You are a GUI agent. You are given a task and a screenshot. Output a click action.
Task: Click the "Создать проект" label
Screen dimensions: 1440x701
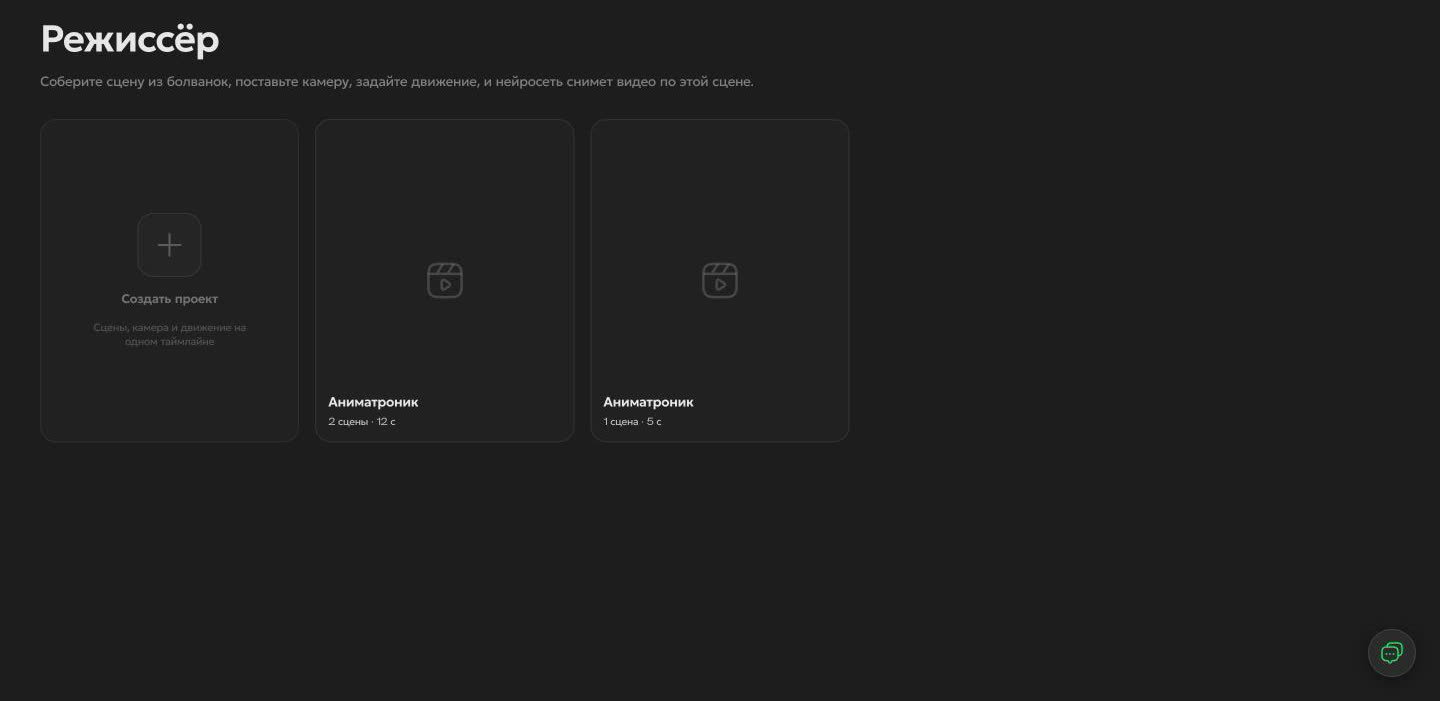tap(169, 299)
